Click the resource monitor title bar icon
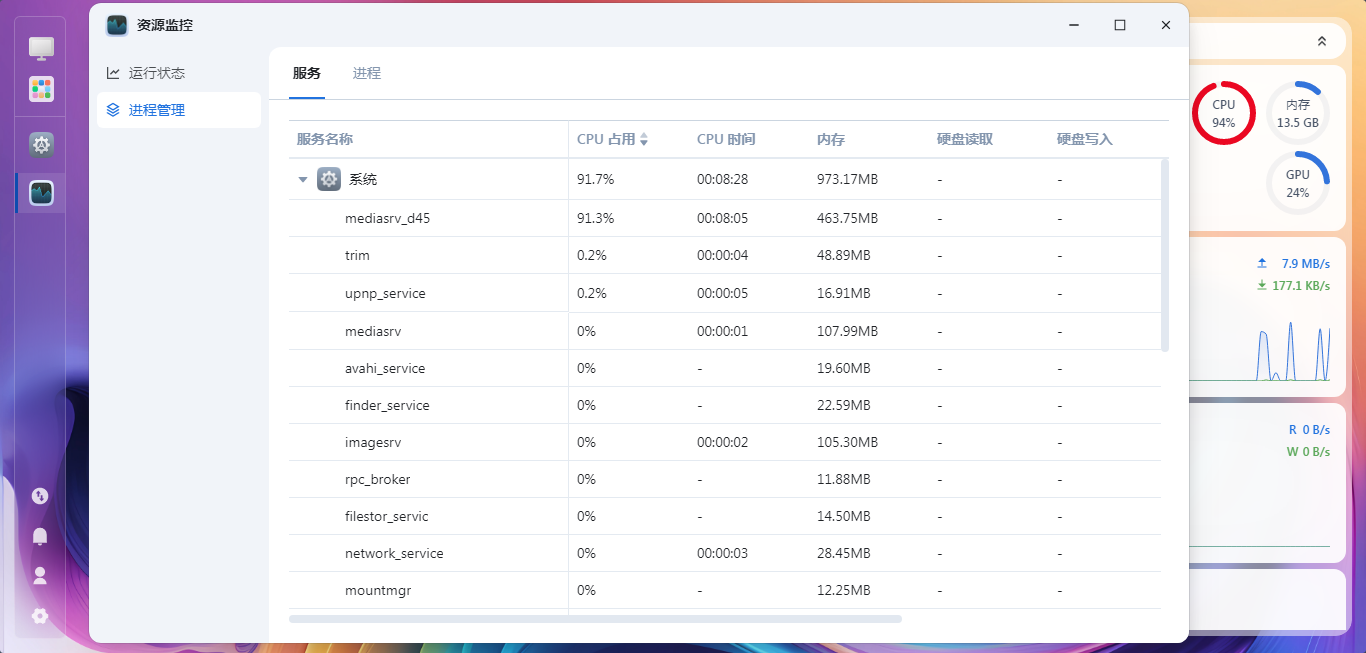Viewport: 1366px width, 653px height. pyautogui.click(x=117, y=25)
